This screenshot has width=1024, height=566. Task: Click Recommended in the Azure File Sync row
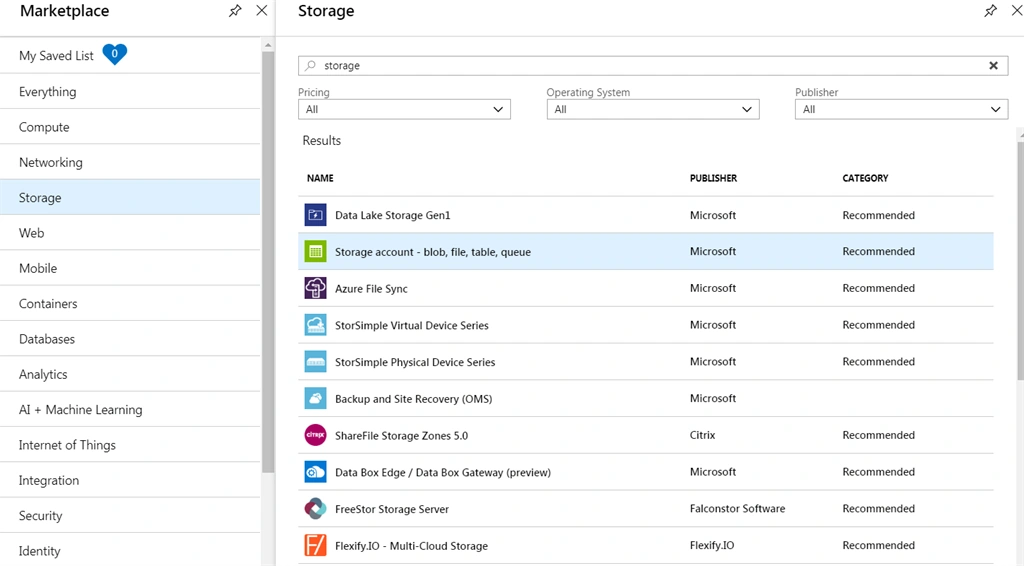click(878, 288)
